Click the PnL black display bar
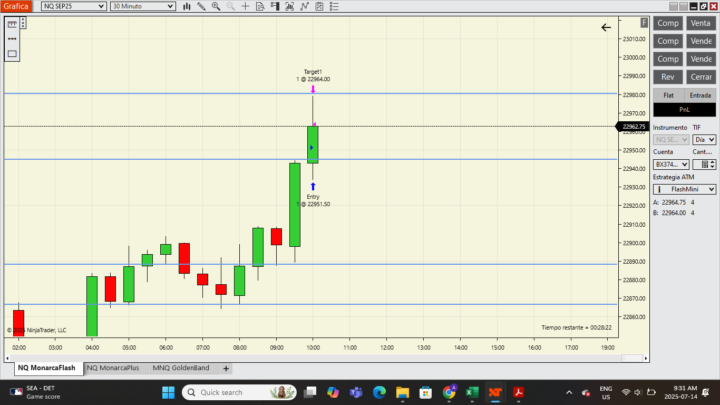Image resolution: width=720 pixels, height=405 pixels. 684,109
